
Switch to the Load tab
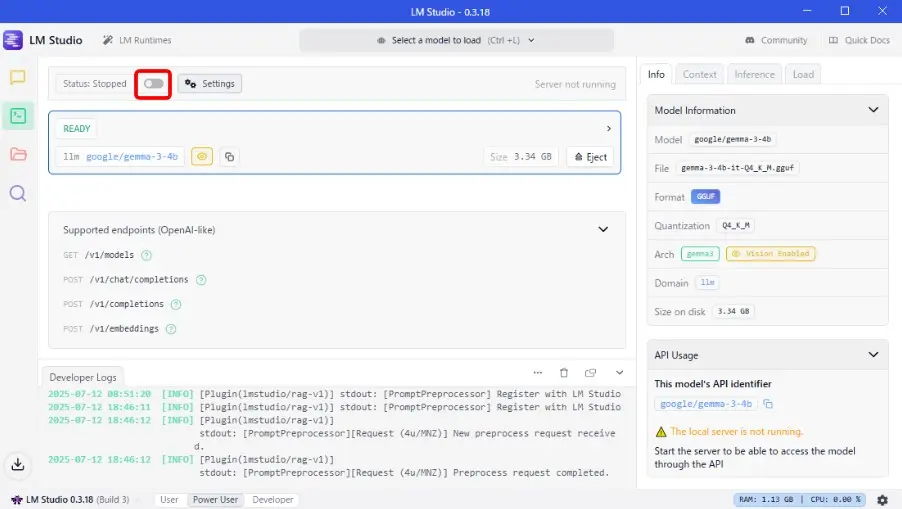coord(803,74)
